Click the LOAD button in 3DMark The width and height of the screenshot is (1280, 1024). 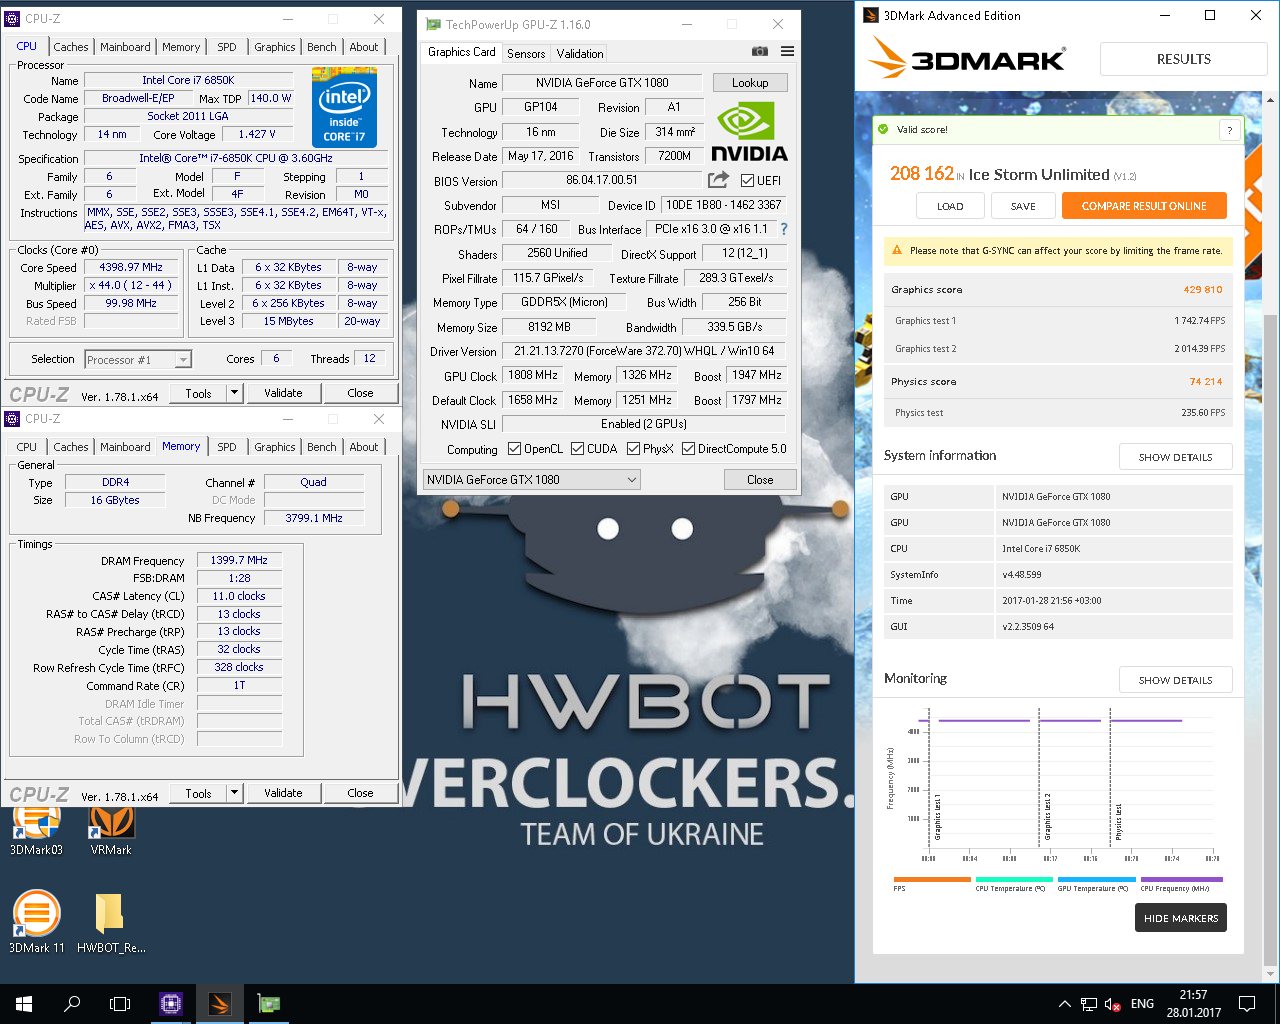tap(950, 206)
